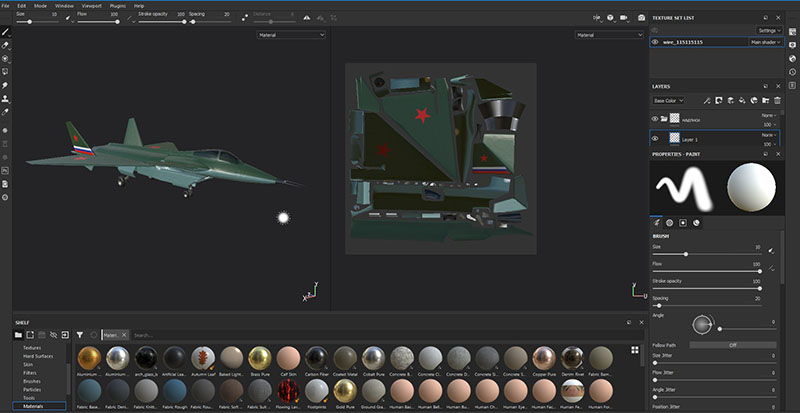800x413 pixels.
Task: Select Brushes category in Shelf
Action: tap(32, 382)
